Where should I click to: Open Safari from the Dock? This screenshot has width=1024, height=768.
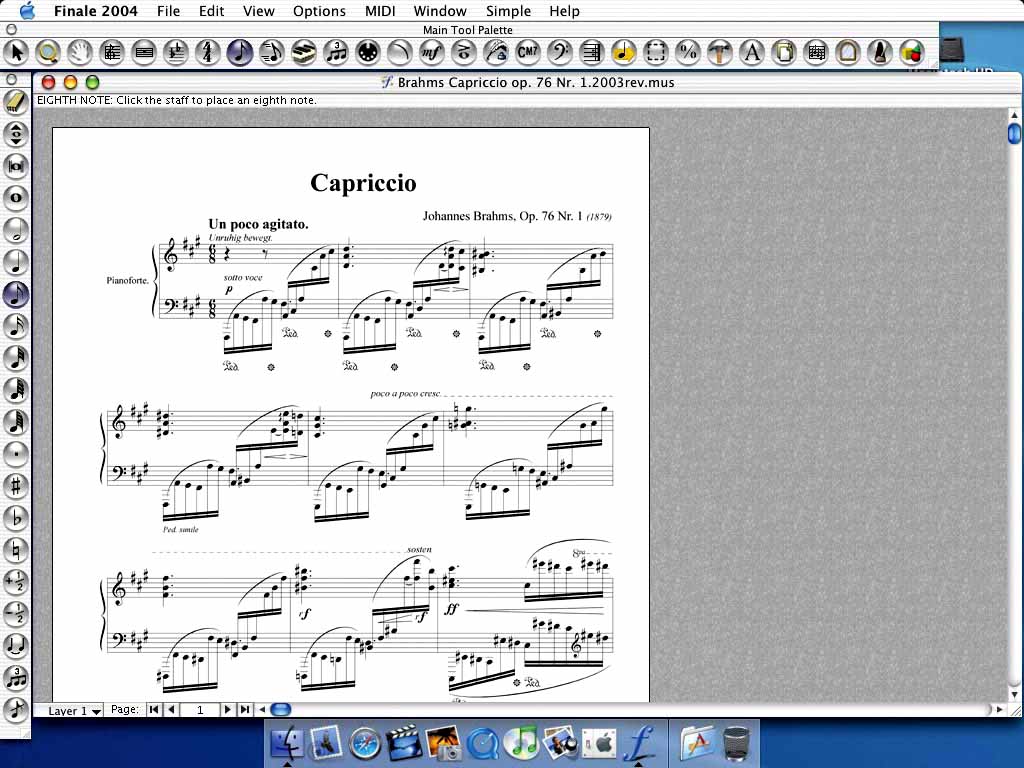365,743
